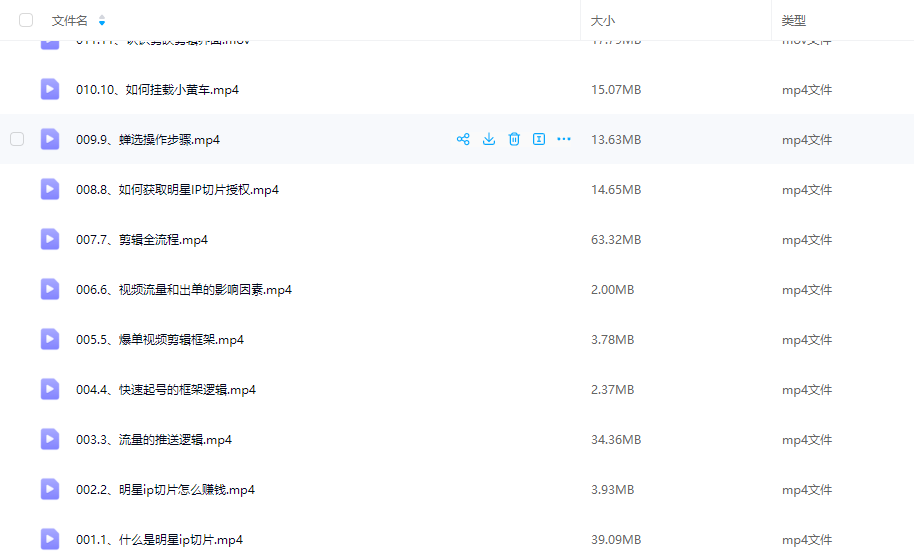Click video icon of 007.7 file
Image resolution: width=914 pixels, height=559 pixels.
tap(50, 240)
